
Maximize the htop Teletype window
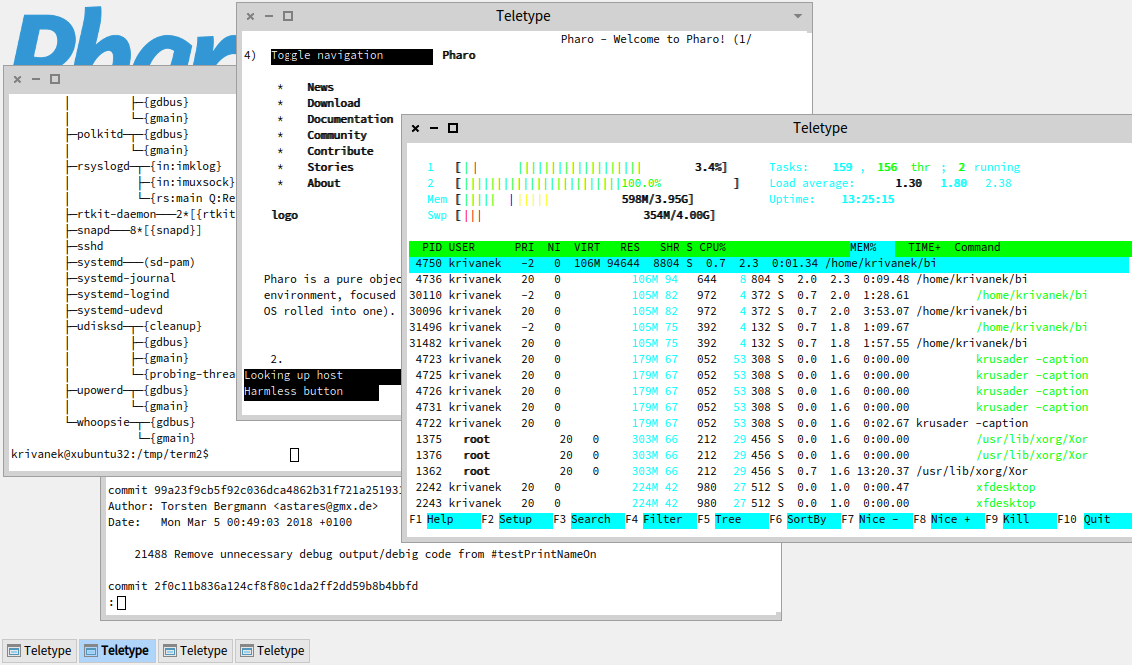tap(453, 129)
